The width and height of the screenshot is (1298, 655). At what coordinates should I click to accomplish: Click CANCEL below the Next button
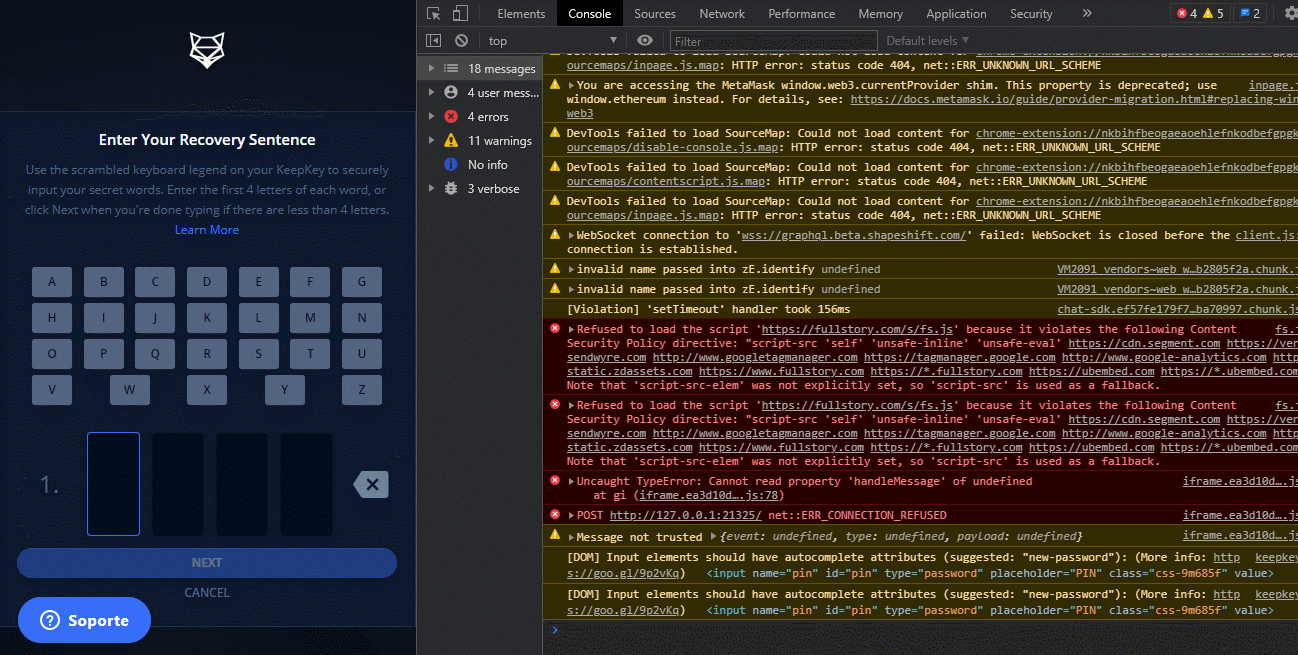tap(207, 593)
